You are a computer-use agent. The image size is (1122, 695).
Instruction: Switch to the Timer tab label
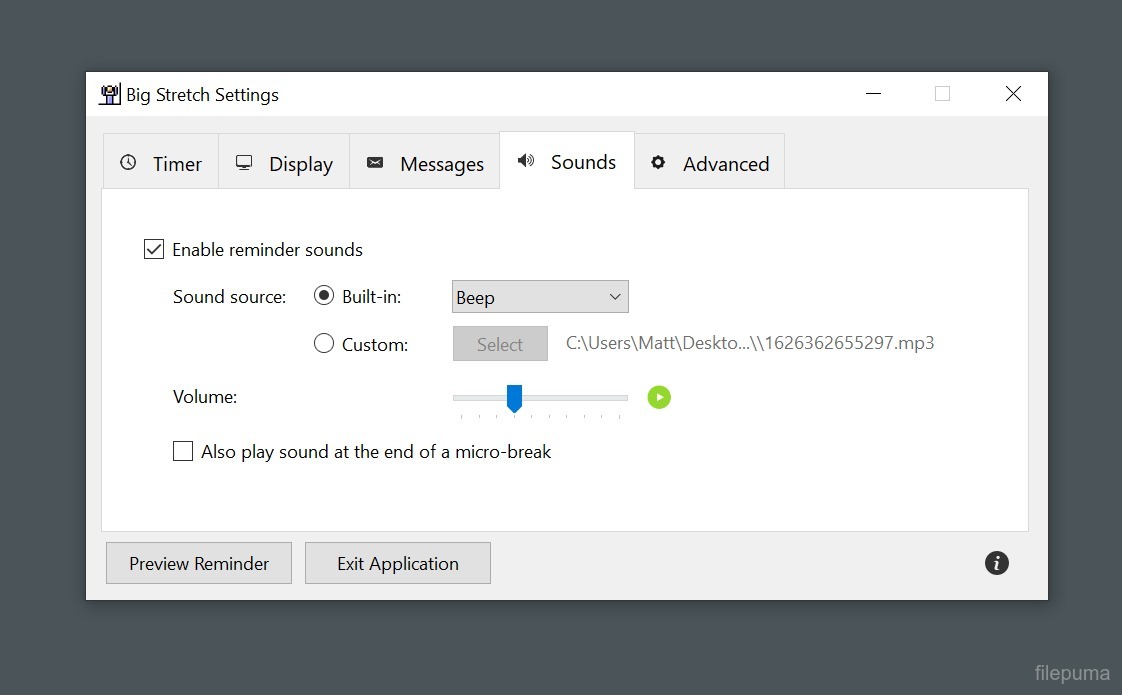[x=177, y=164]
